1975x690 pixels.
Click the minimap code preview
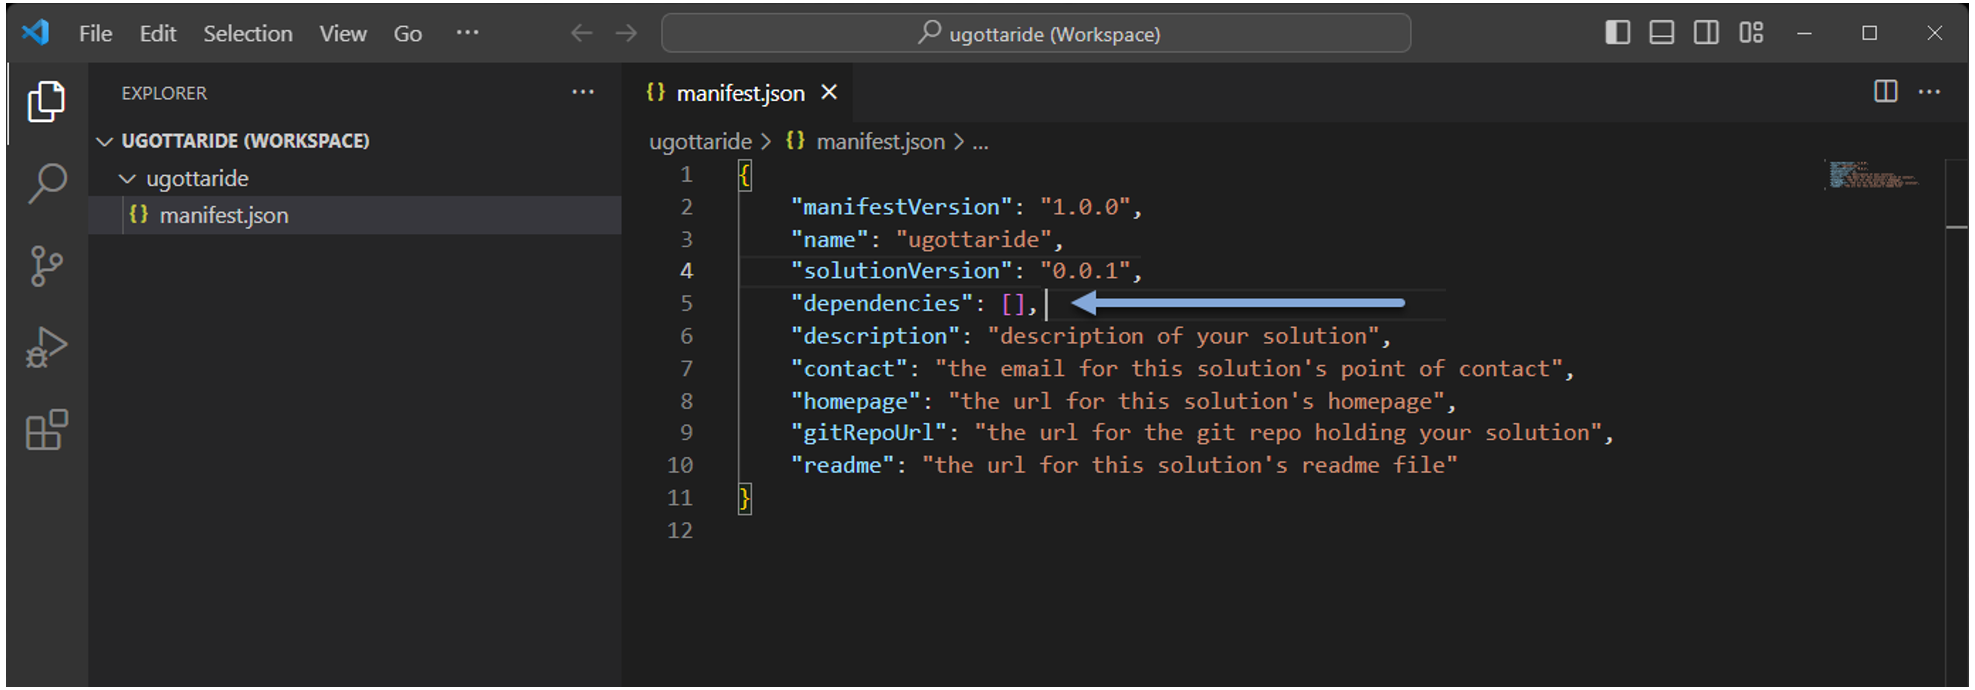[x=1872, y=175]
